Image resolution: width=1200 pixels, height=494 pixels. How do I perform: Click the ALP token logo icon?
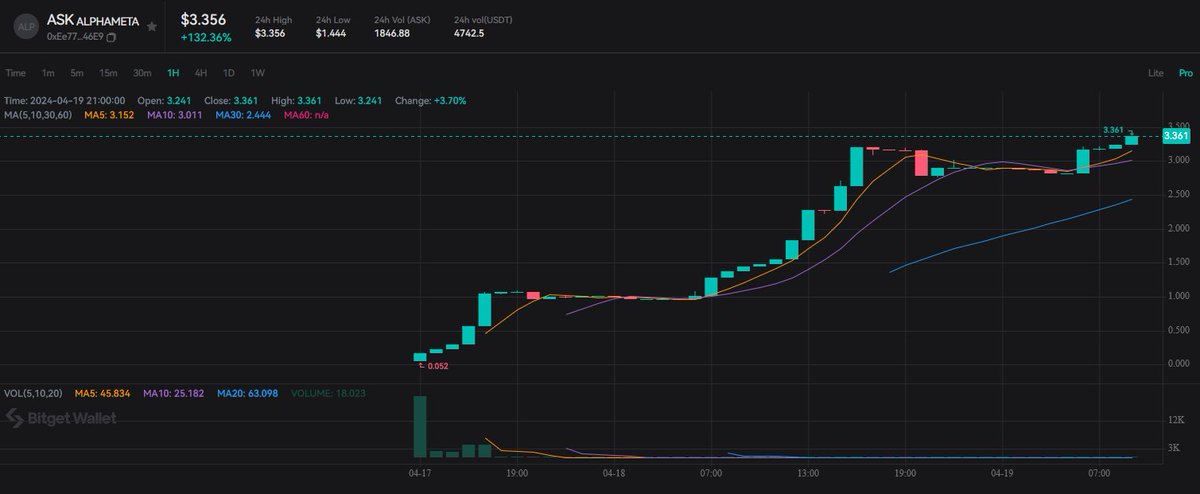[x=26, y=27]
